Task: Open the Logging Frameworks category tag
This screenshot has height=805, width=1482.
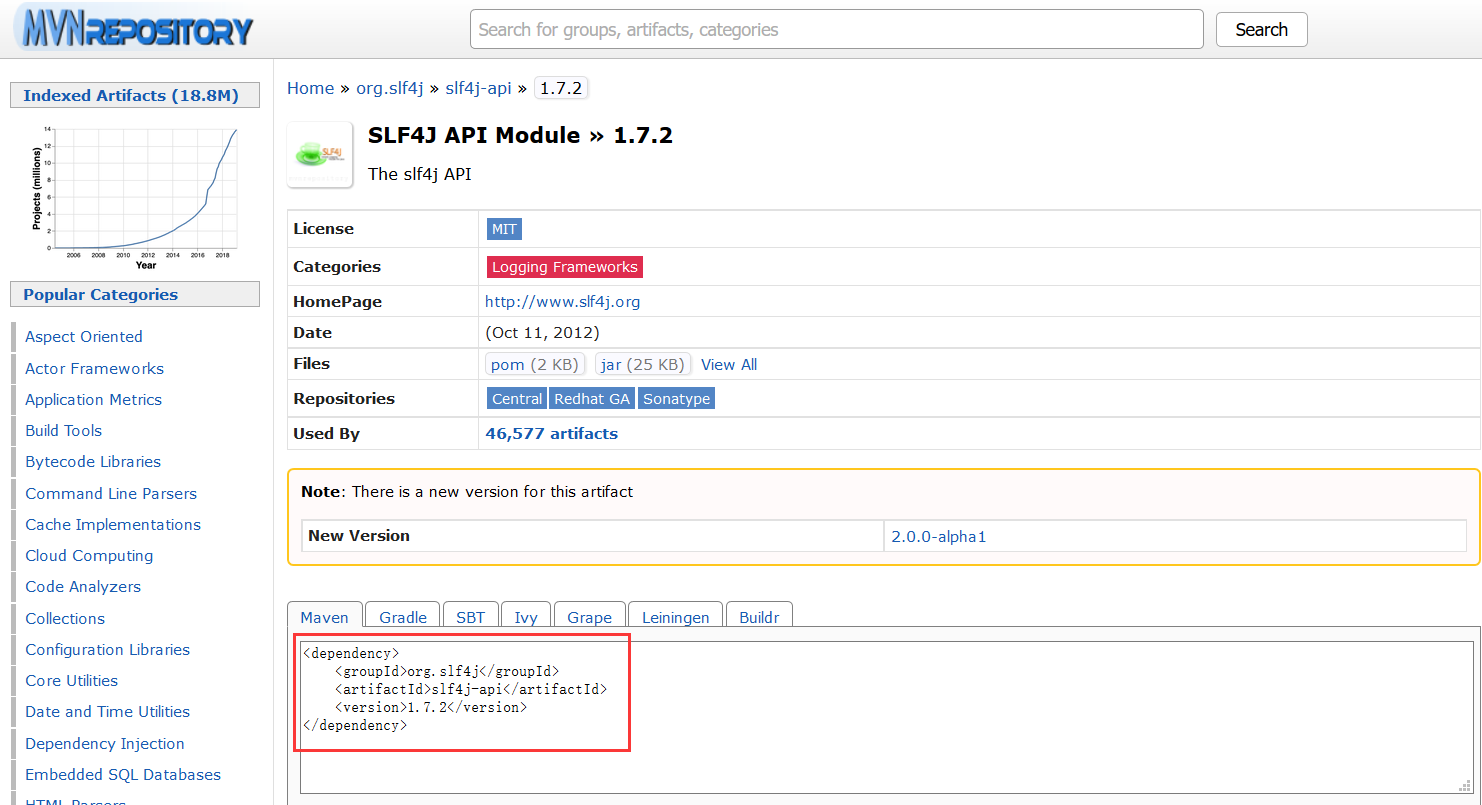Action: [x=564, y=267]
